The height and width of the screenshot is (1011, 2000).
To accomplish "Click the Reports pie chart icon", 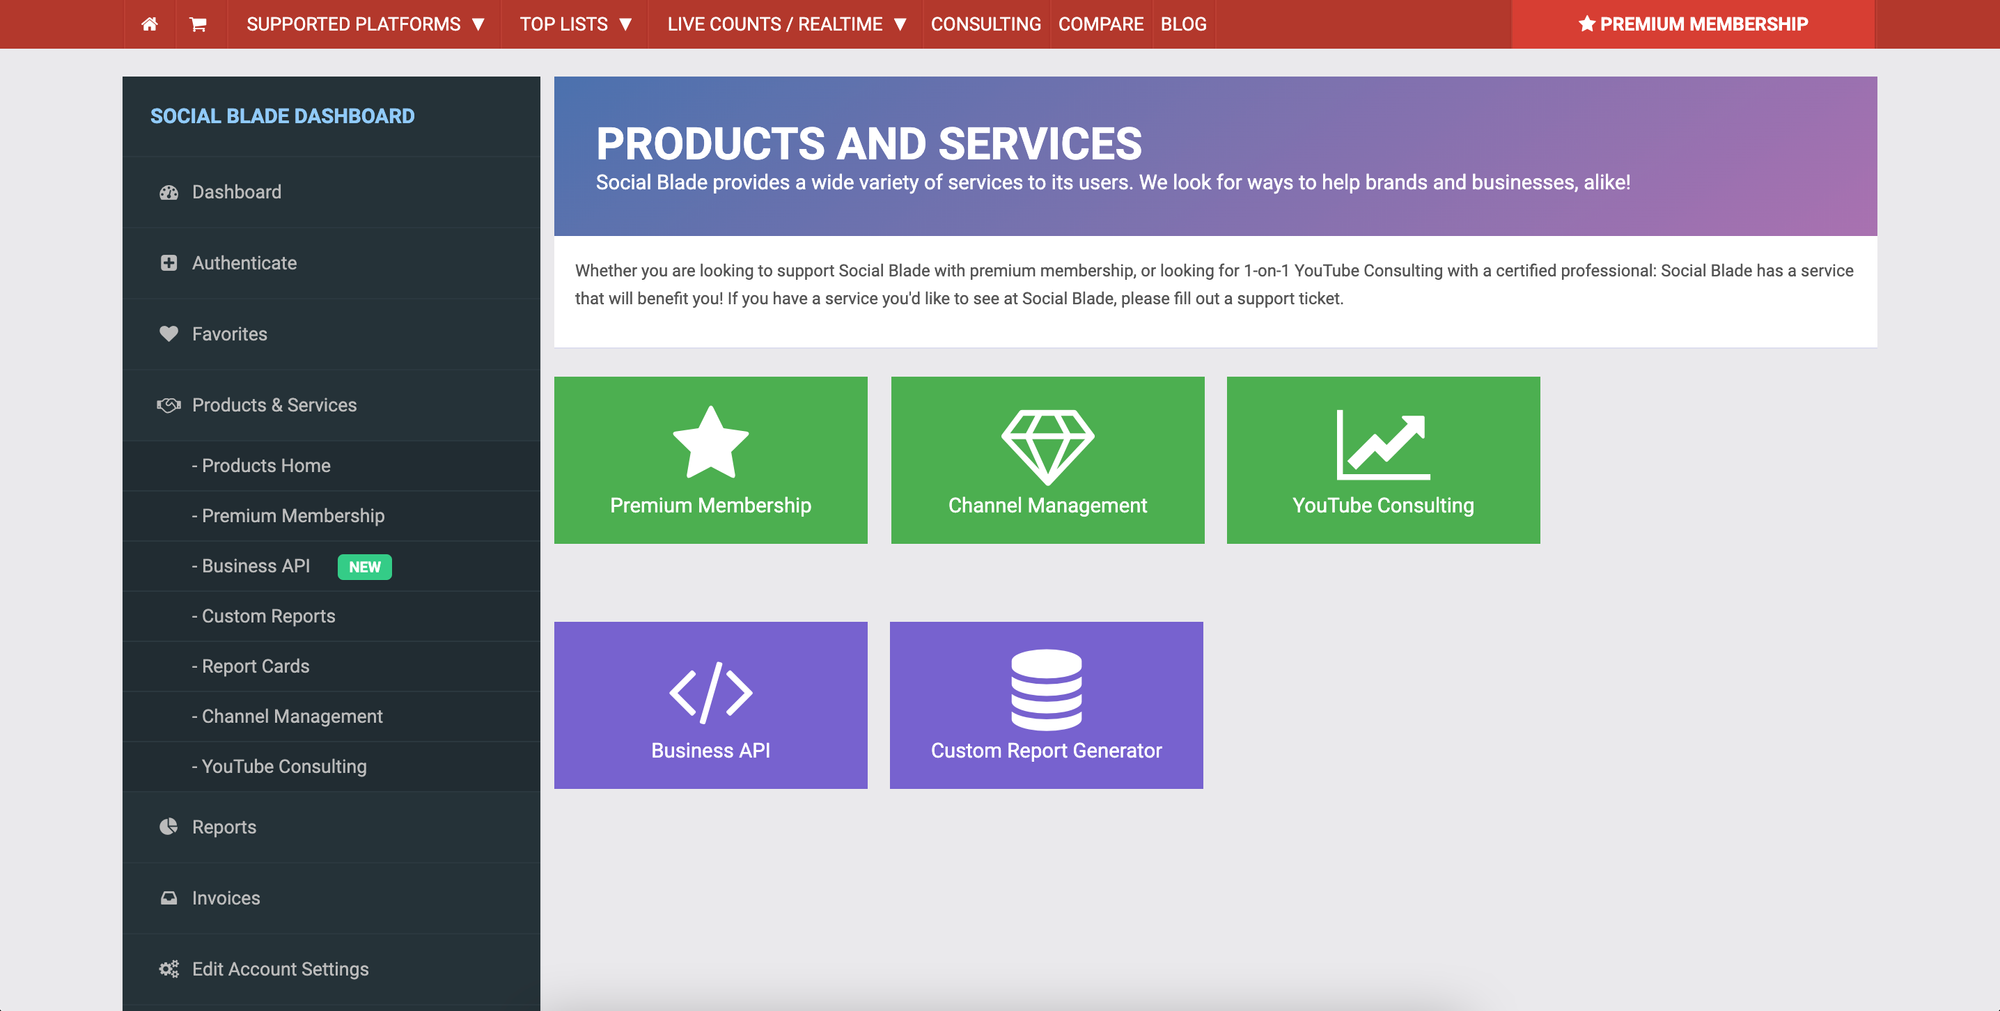I will click(x=169, y=827).
